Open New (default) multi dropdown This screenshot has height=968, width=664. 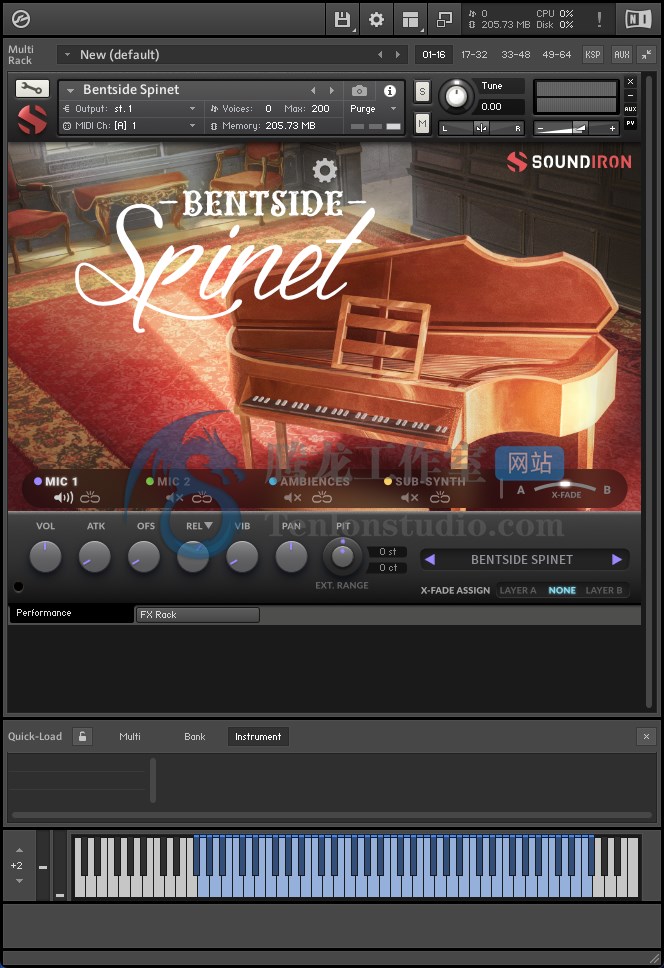[67, 54]
